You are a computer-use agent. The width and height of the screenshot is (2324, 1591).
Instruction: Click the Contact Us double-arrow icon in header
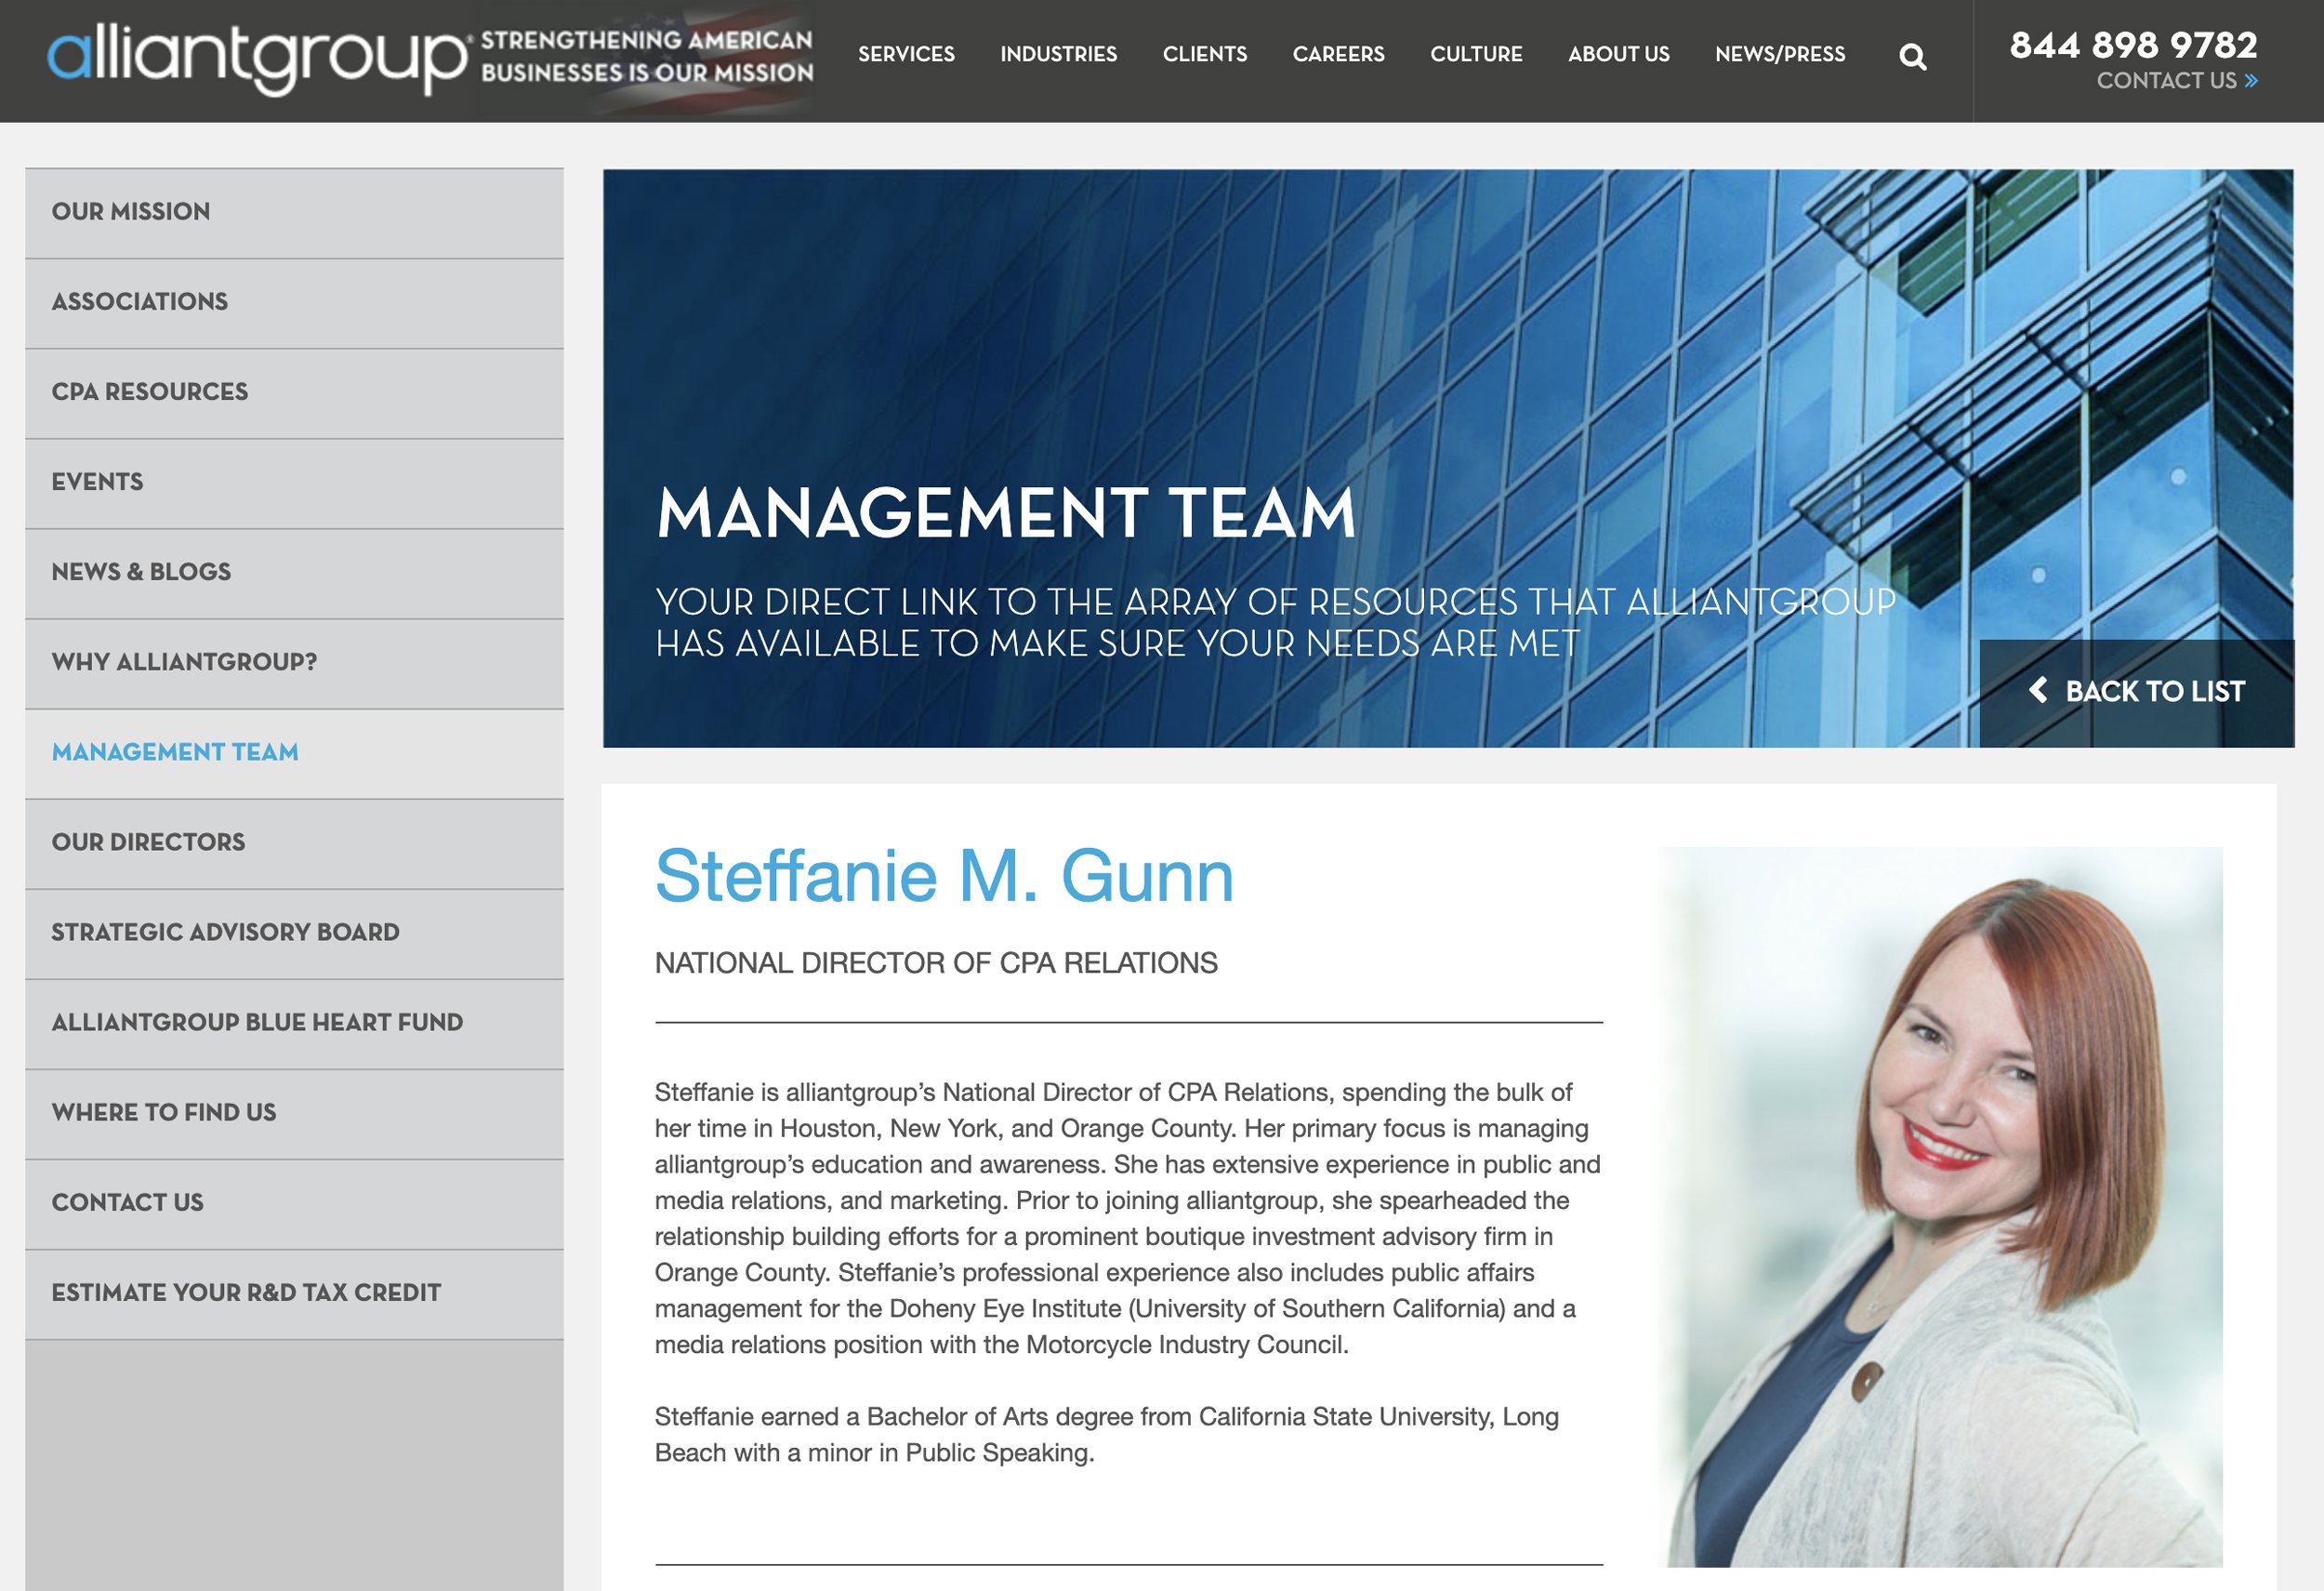pyautogui.click(x=2251, y=81)
